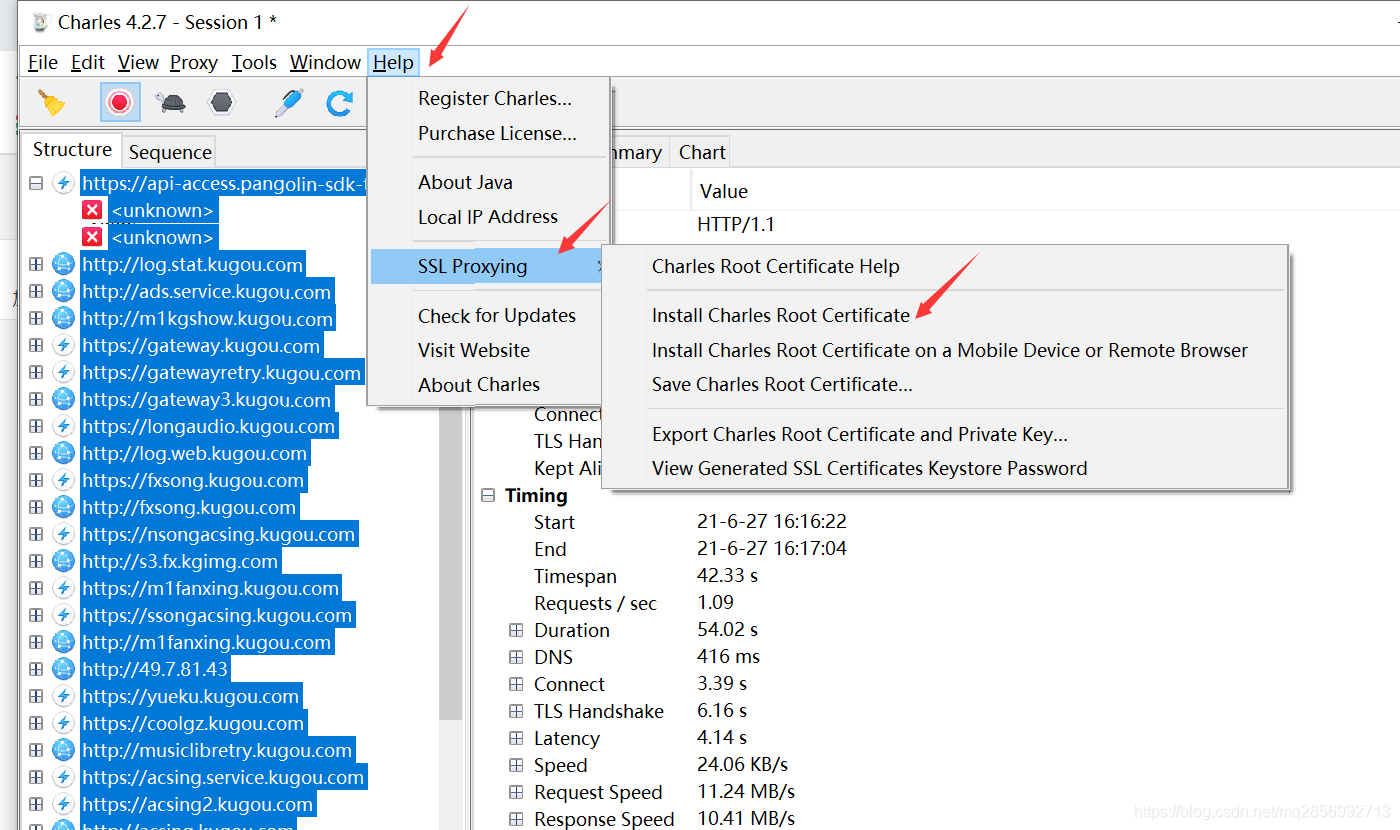Open the Tools menu
The image size is (1400, 830).
[x=254, y=62]
